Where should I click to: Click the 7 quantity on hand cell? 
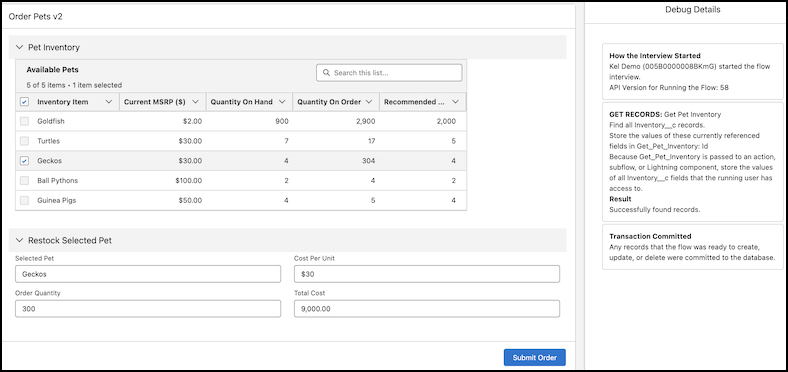coord(286,141)
